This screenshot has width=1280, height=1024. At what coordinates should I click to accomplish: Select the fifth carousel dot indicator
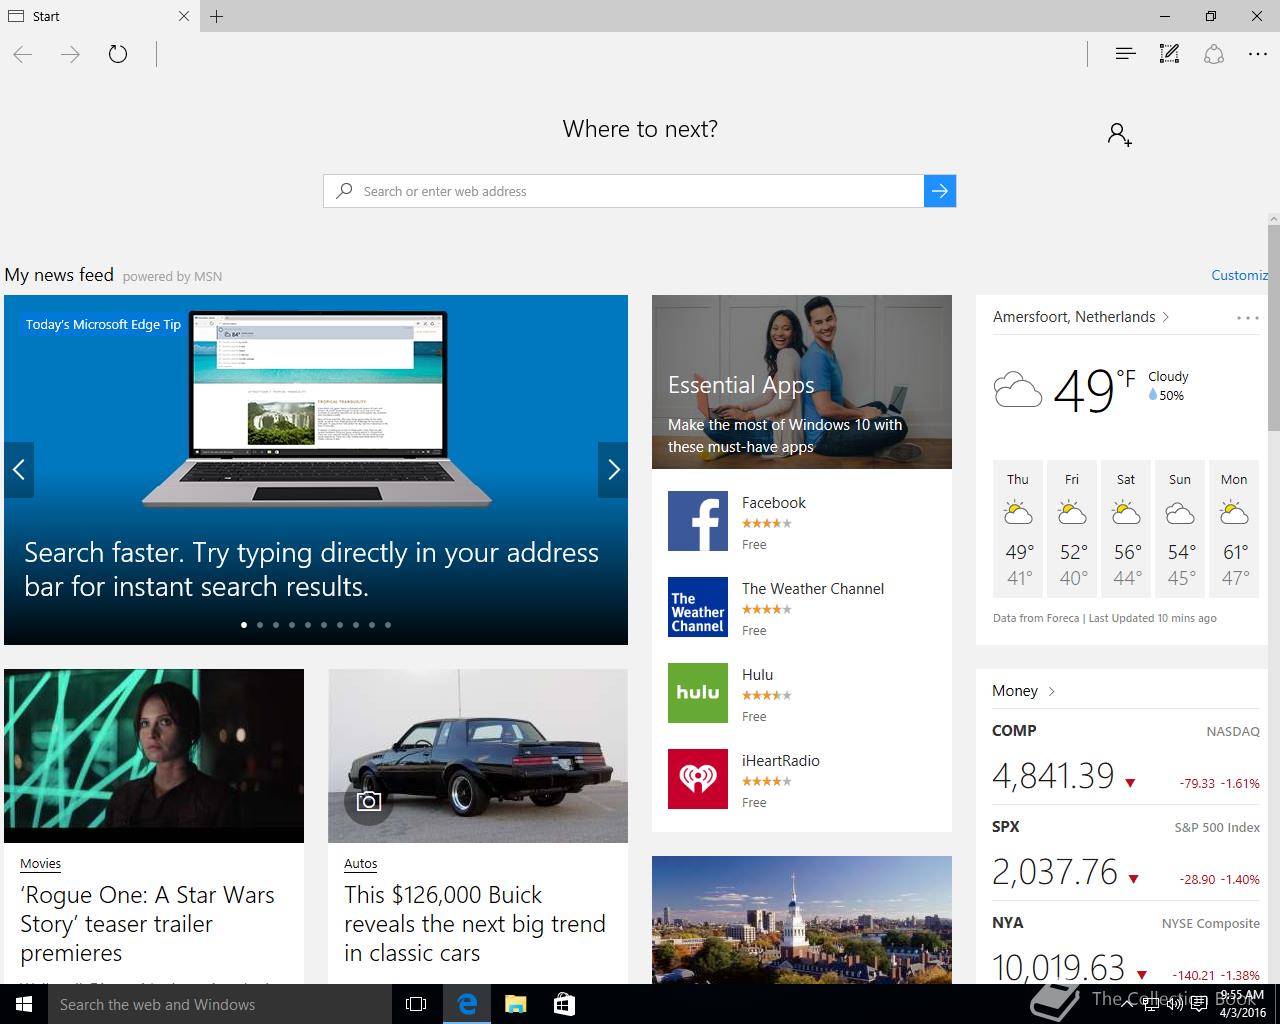308,625
